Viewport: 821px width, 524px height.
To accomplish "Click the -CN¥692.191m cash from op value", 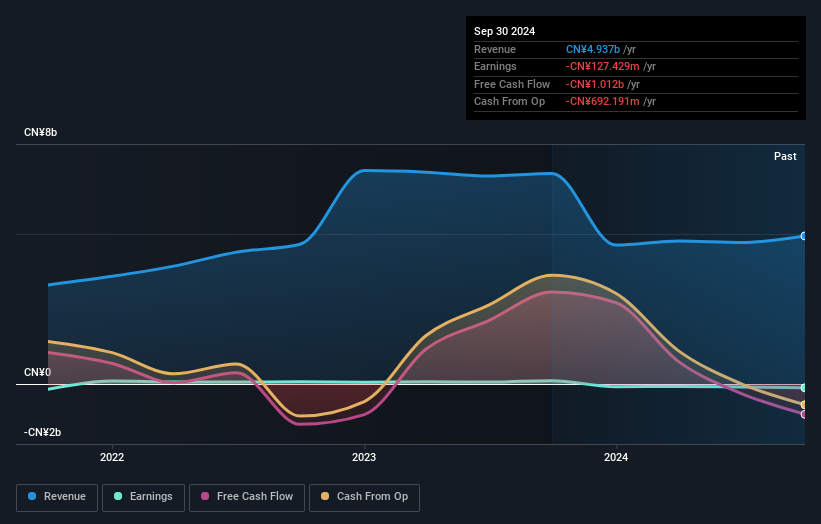I will coord(602,102).
